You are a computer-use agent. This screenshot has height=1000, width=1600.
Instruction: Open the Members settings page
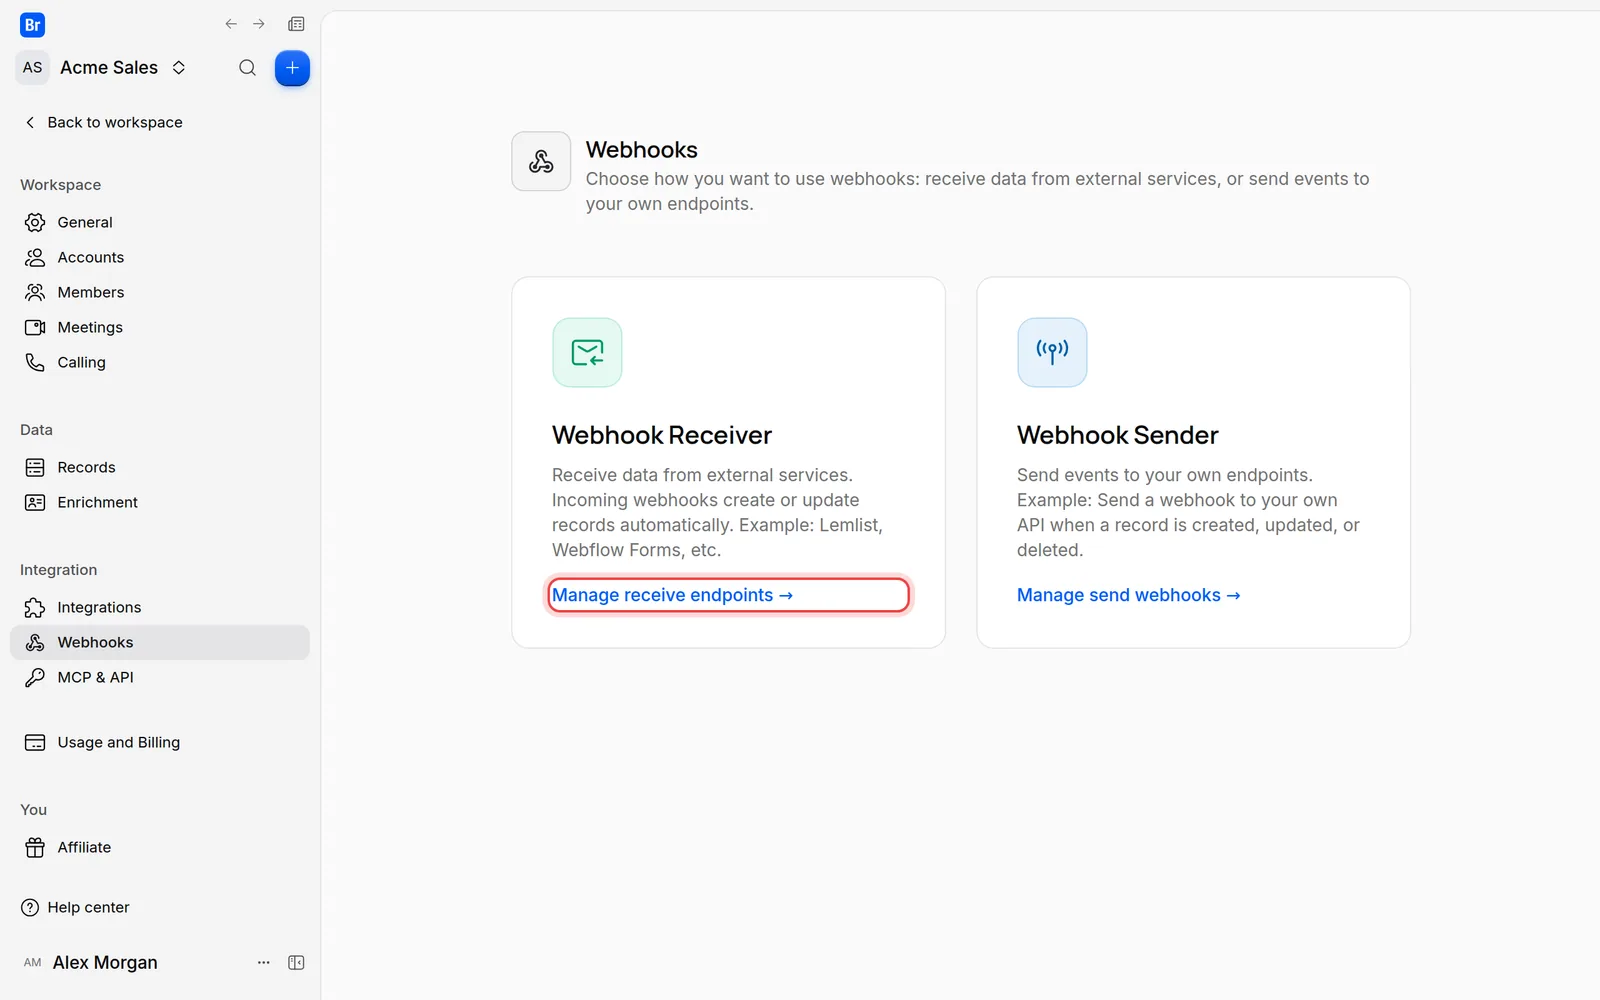160,292
